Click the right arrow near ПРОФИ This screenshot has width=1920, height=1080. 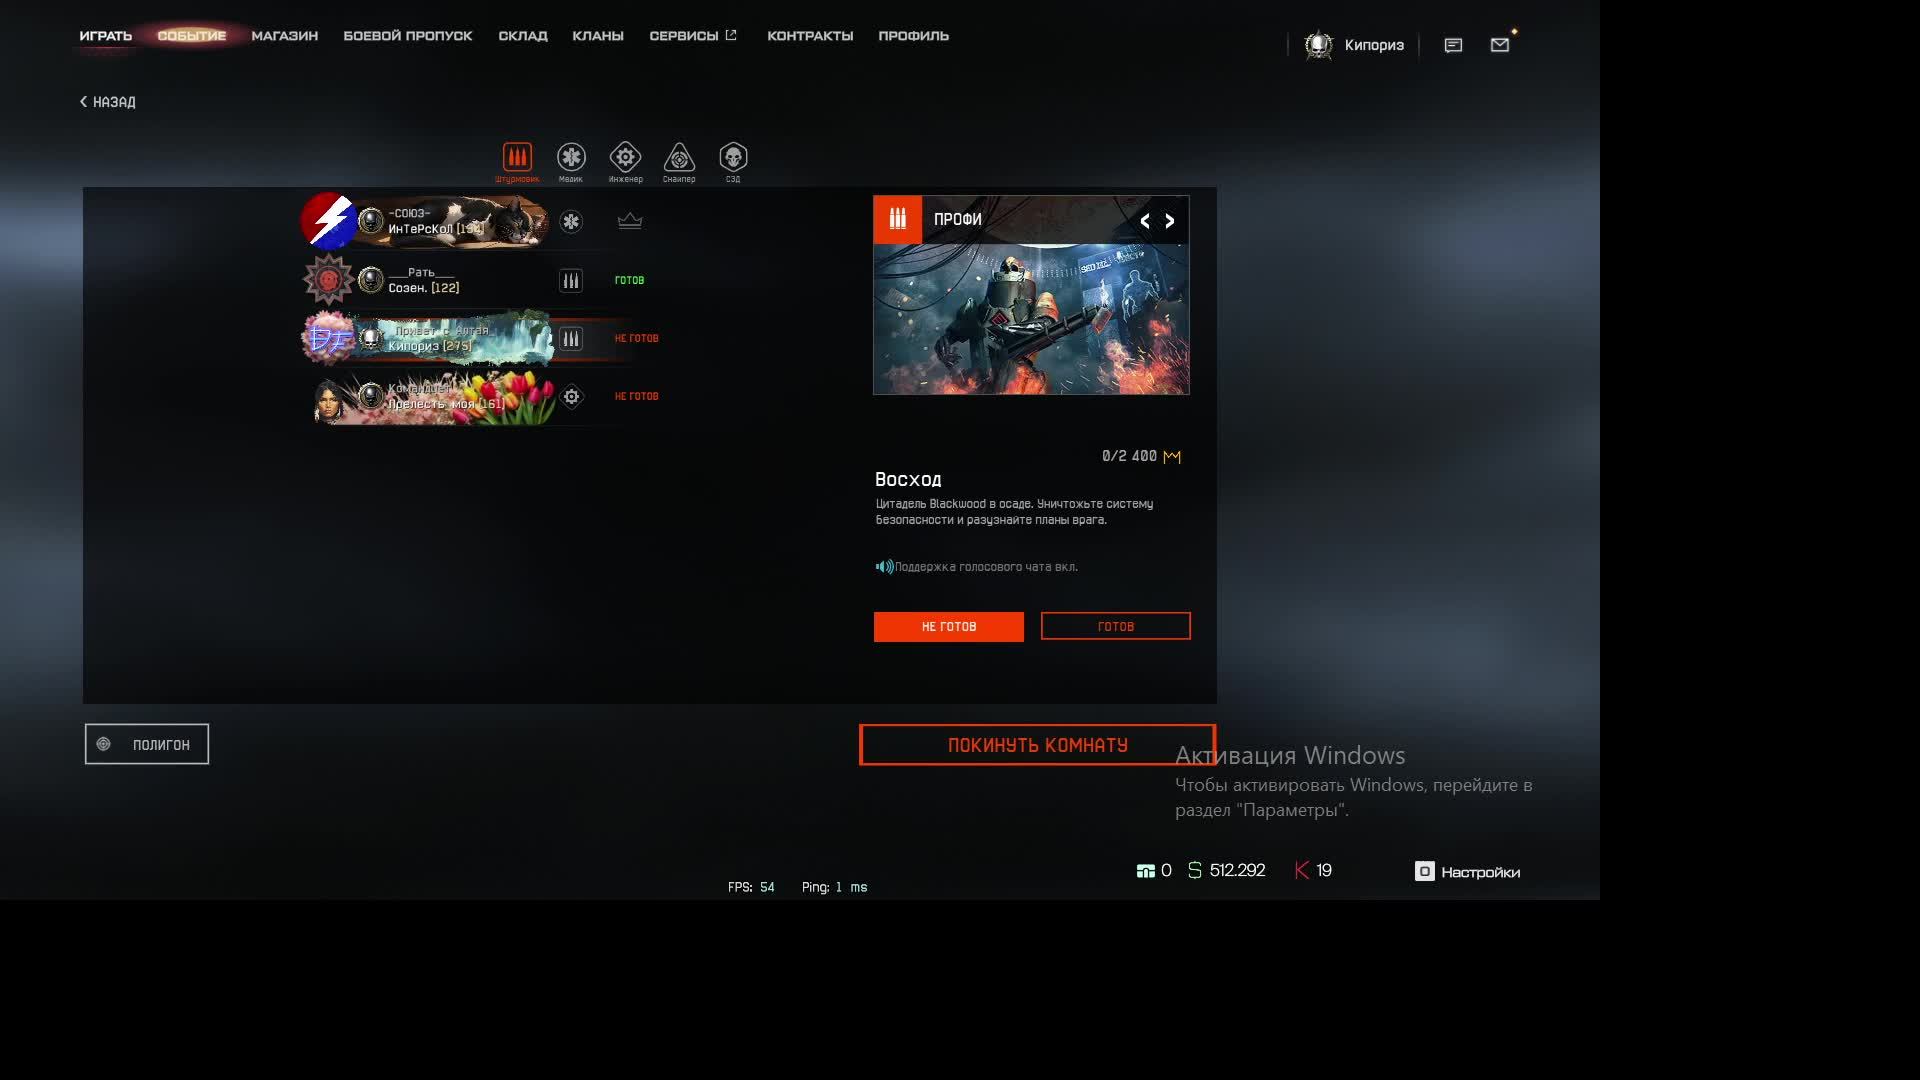point(1169,221)
